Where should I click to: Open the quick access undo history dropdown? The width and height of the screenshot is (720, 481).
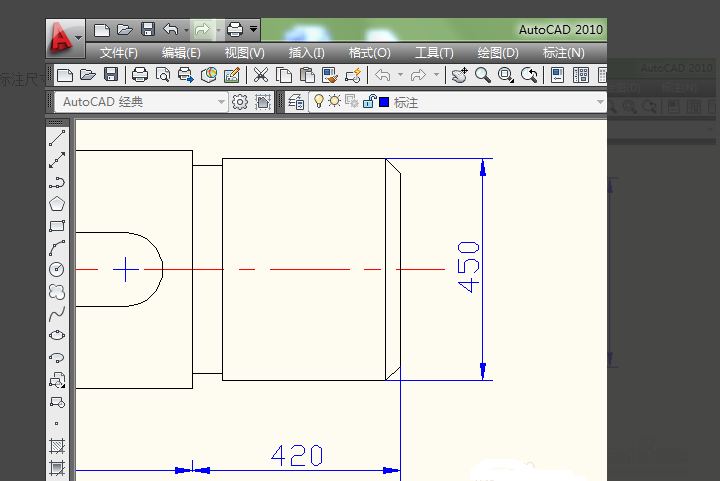[186, 30]
